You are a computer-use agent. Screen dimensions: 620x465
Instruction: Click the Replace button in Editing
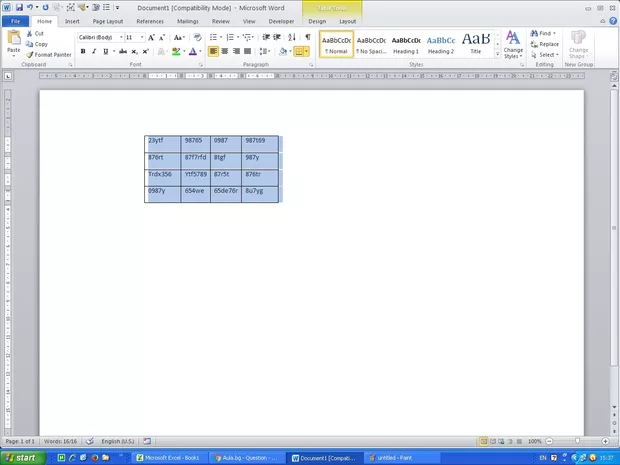point(546,44)
